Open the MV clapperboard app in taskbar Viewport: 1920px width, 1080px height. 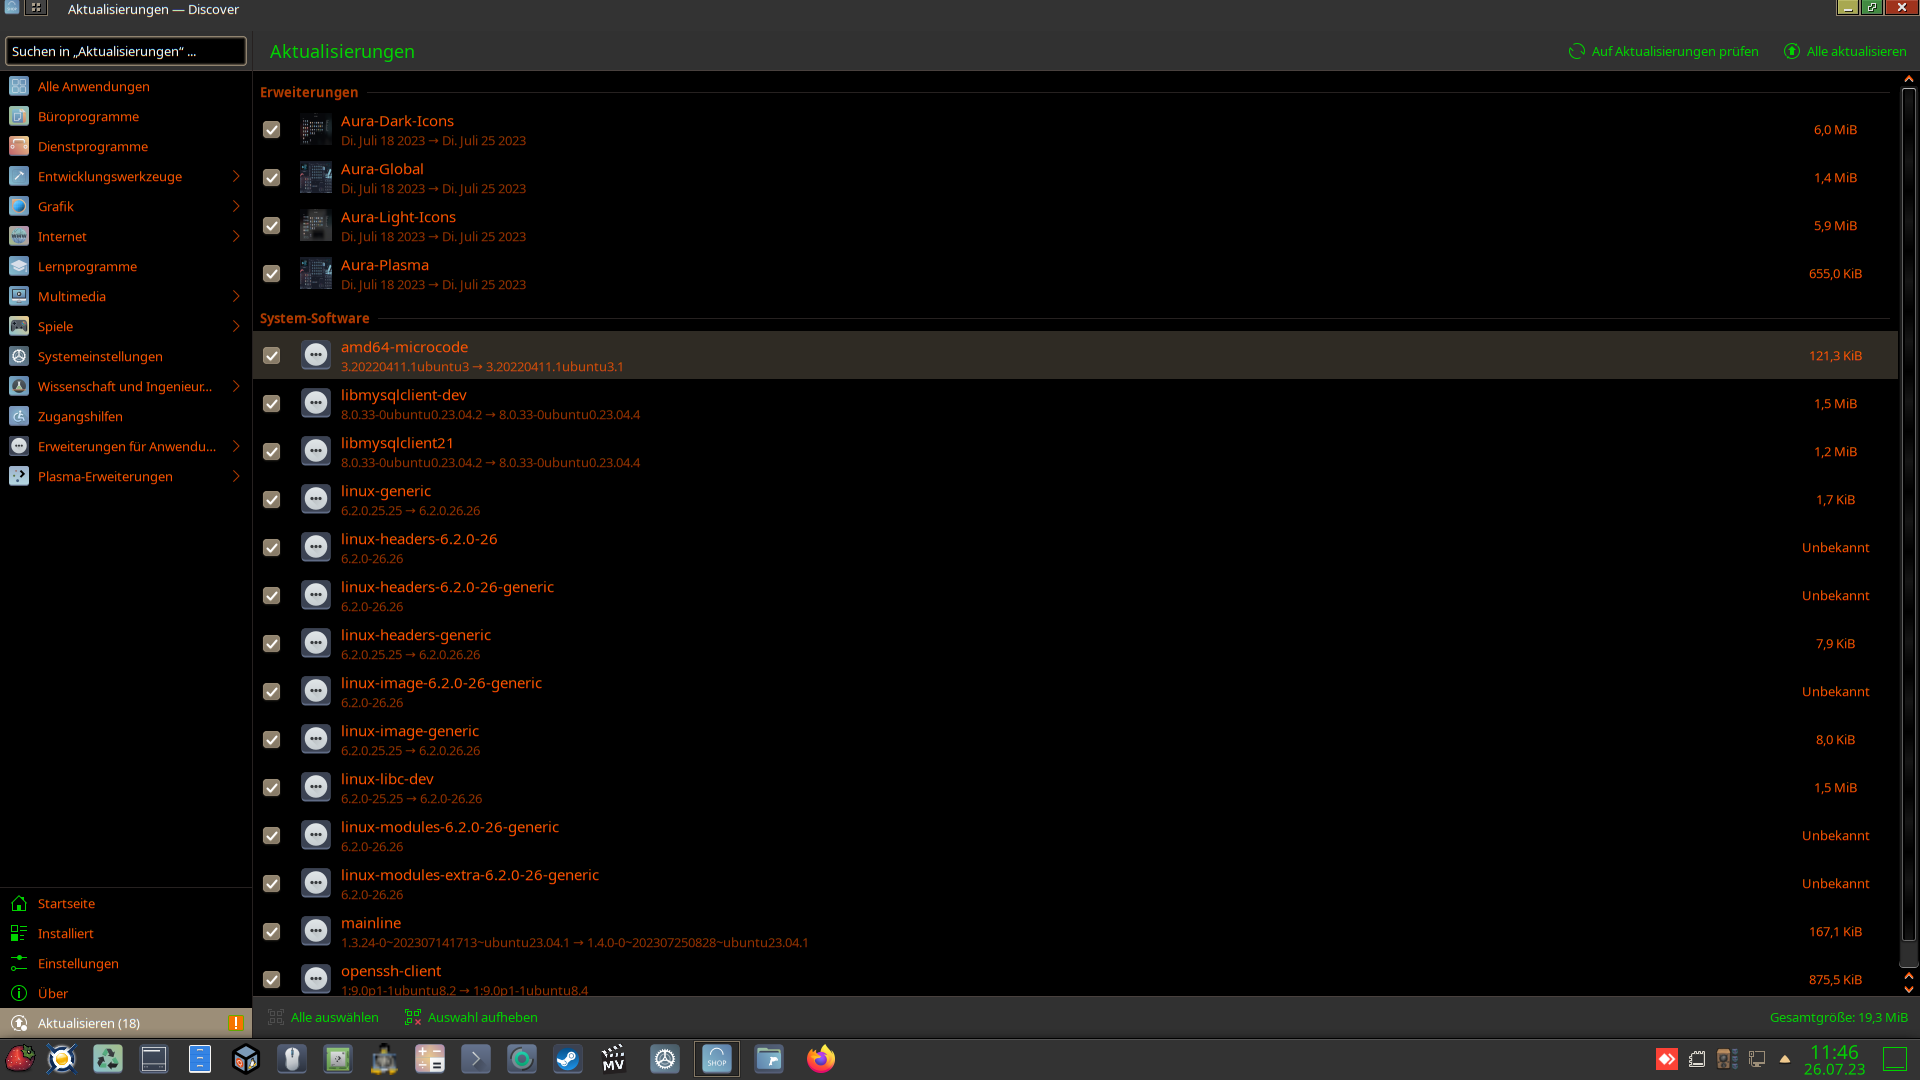614,1059
